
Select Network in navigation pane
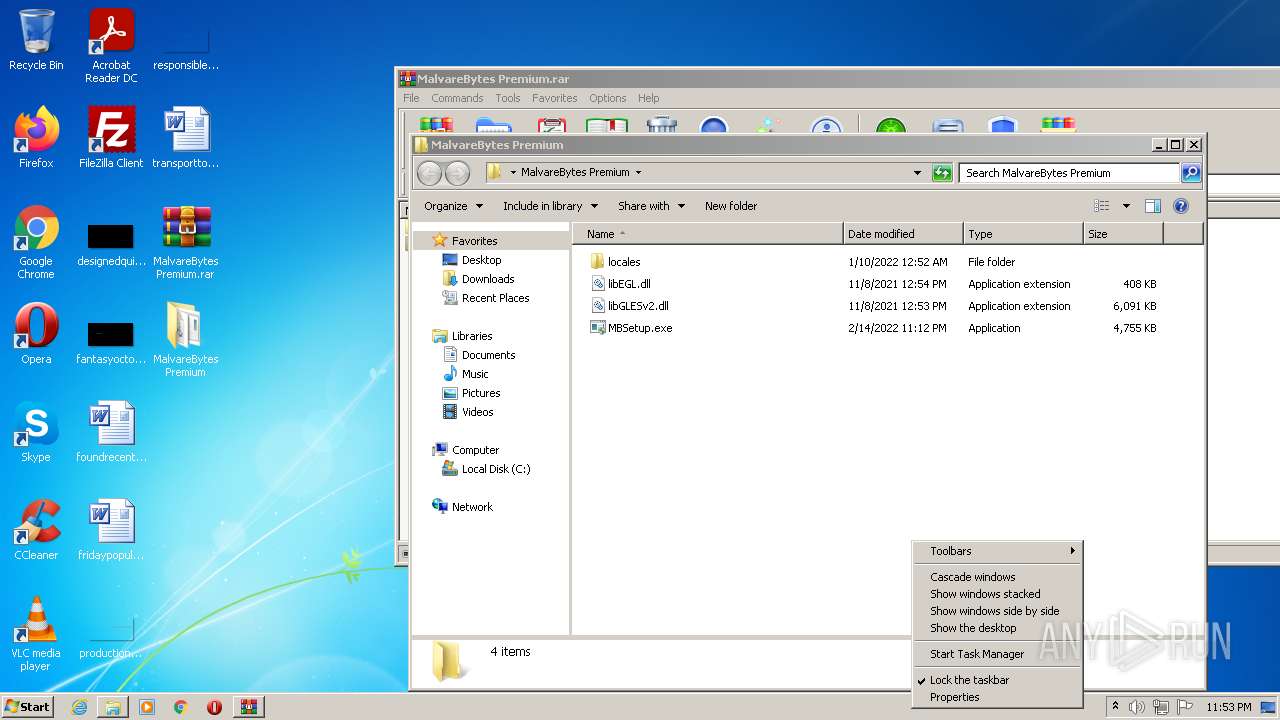pyautogui.click(x=472, y=507)
